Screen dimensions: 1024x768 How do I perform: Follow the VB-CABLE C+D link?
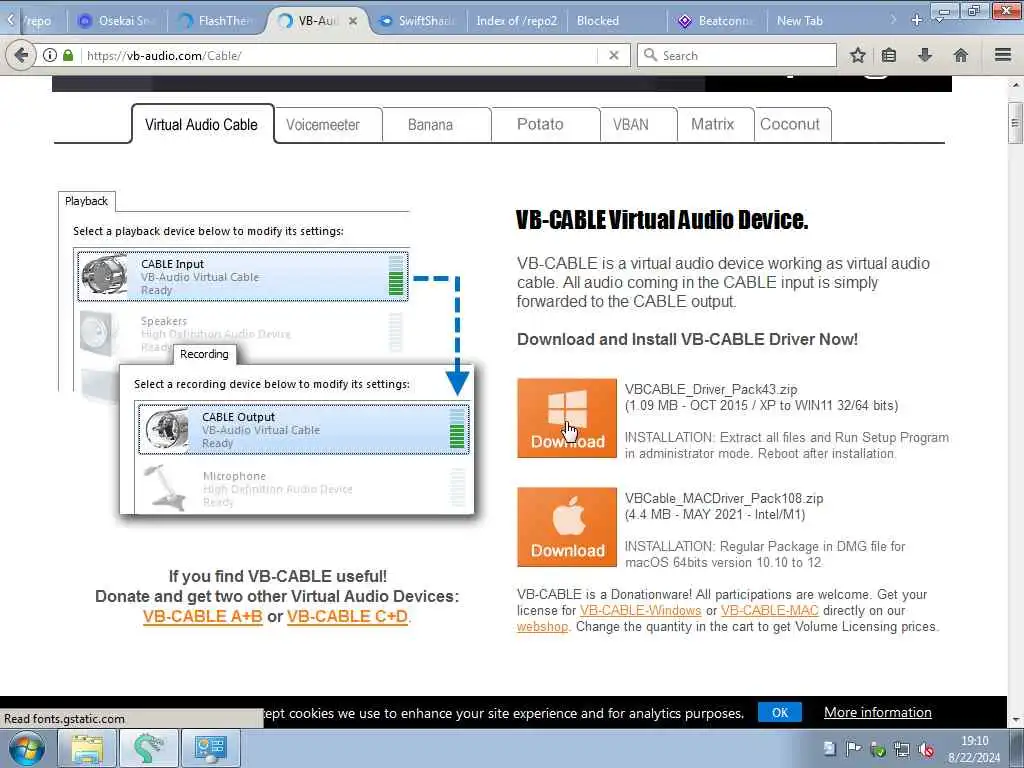[347, 616]
